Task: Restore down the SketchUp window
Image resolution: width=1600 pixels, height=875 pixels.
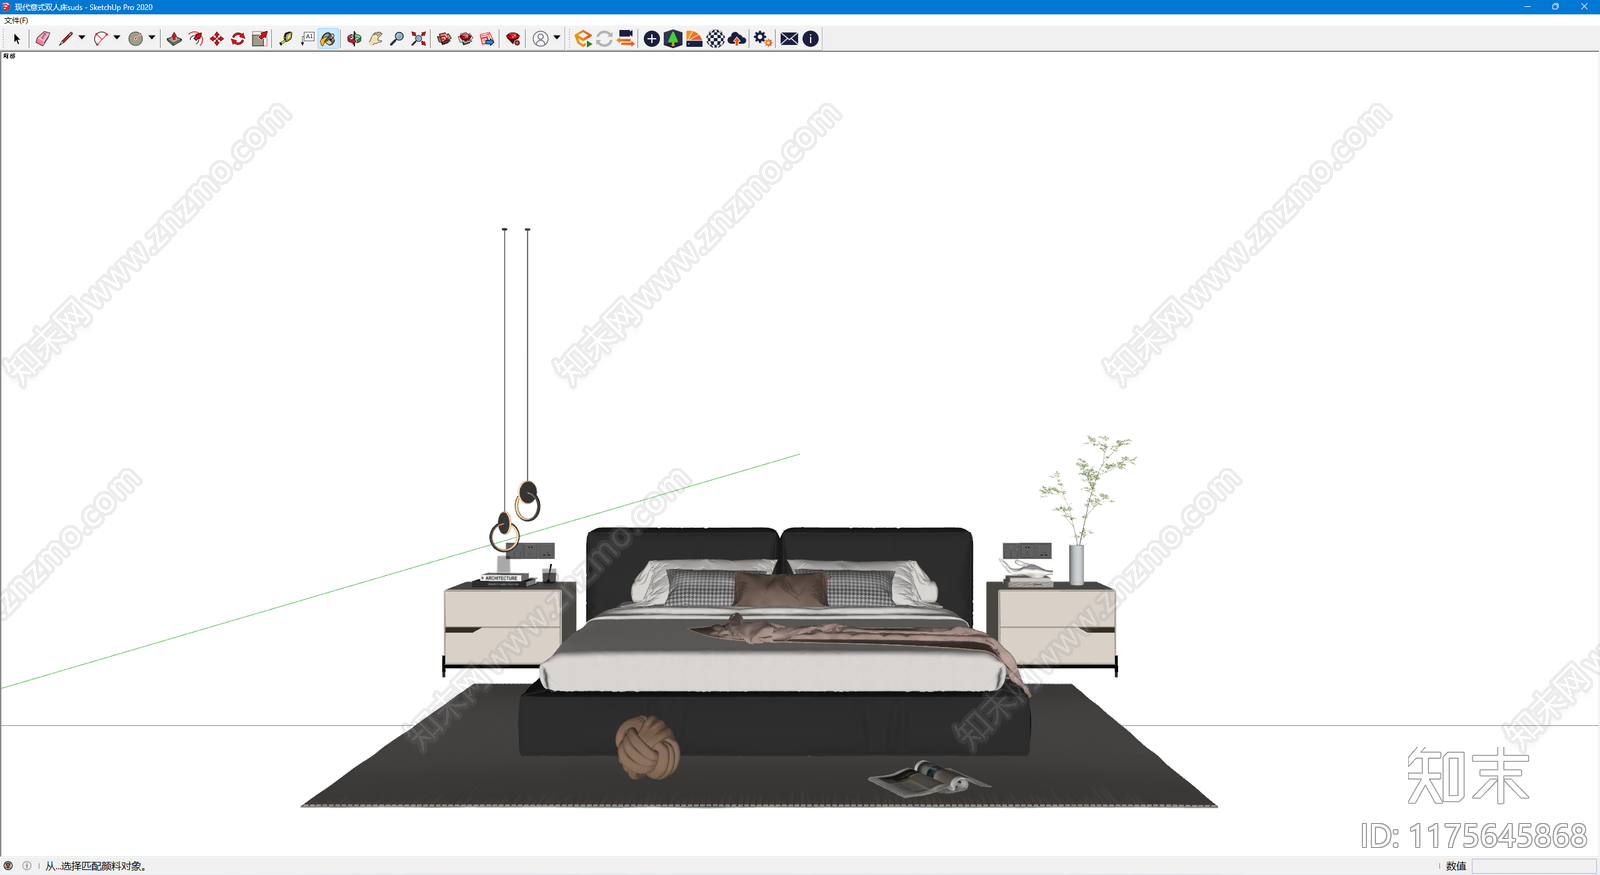Action: tap(1555, 7)
